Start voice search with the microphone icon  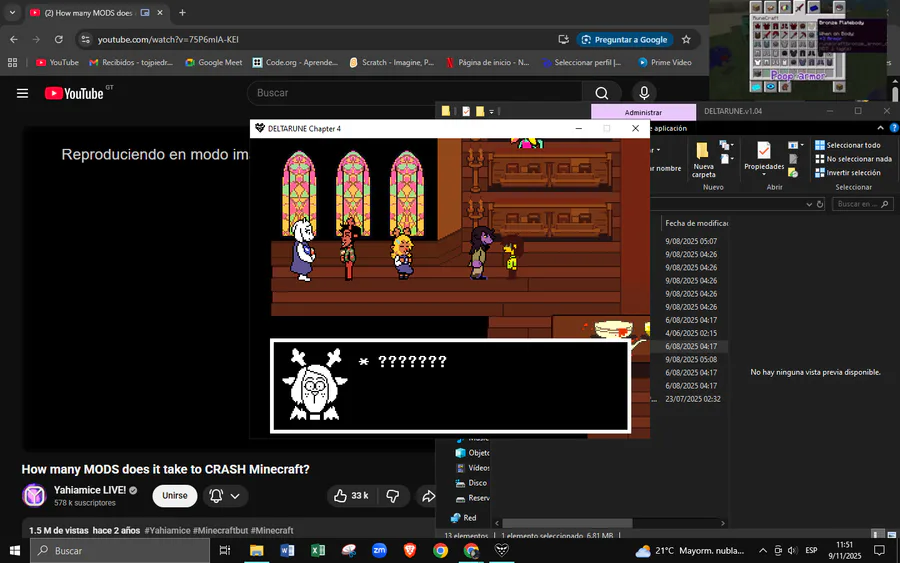[x=644, y=93]
